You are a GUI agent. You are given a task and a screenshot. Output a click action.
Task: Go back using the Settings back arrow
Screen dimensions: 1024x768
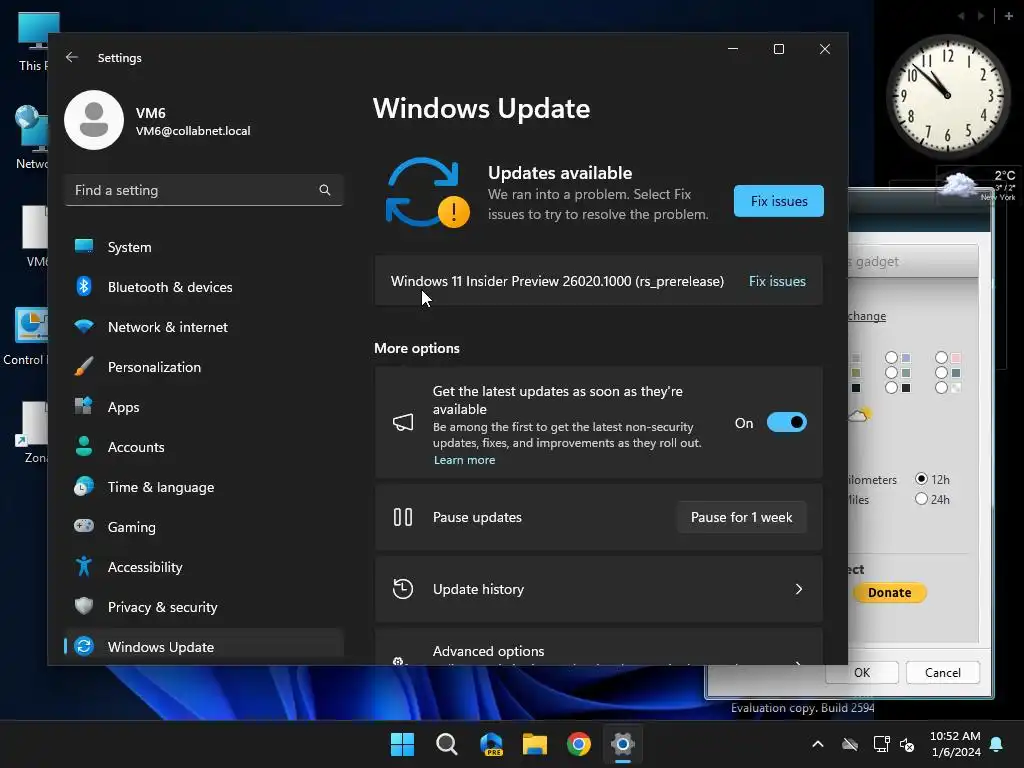72,57
